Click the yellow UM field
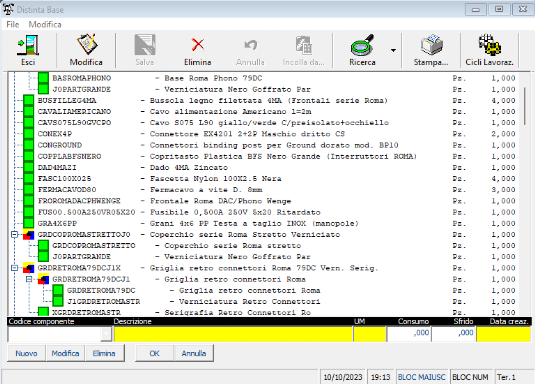 click(x=370, y=334)
